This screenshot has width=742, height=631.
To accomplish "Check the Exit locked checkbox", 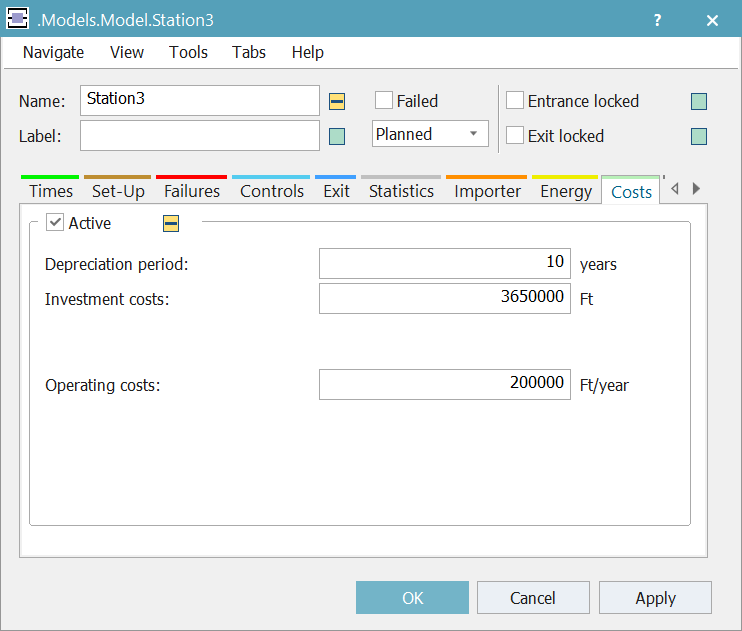I will (515, 135).
